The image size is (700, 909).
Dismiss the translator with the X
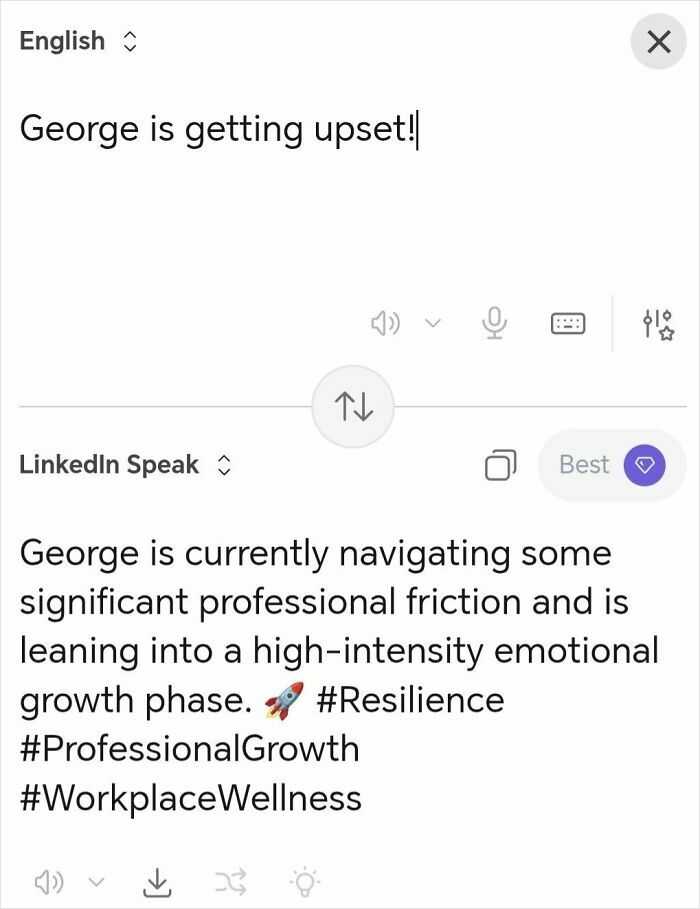pyautogui.click(x=658, y=41)
